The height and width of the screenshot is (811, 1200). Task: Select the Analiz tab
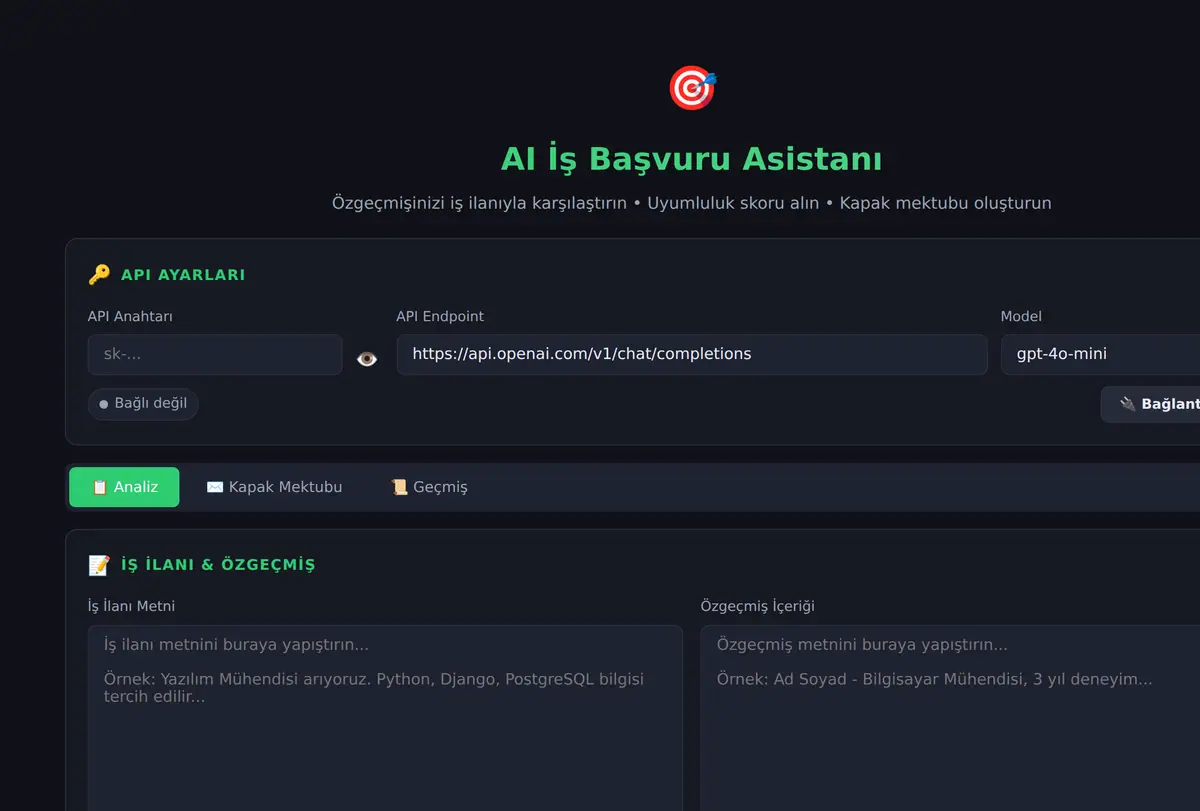click(124, 487)
